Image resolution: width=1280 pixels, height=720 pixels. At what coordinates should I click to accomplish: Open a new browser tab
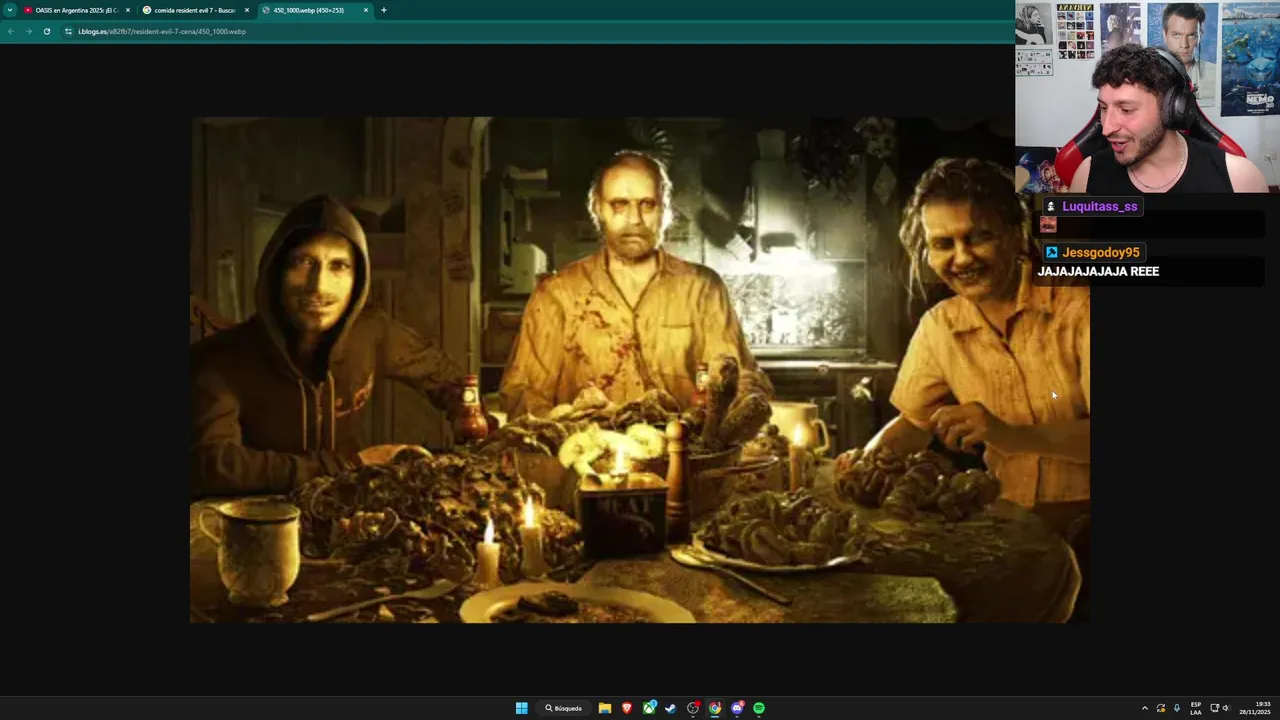coord(384,10)
